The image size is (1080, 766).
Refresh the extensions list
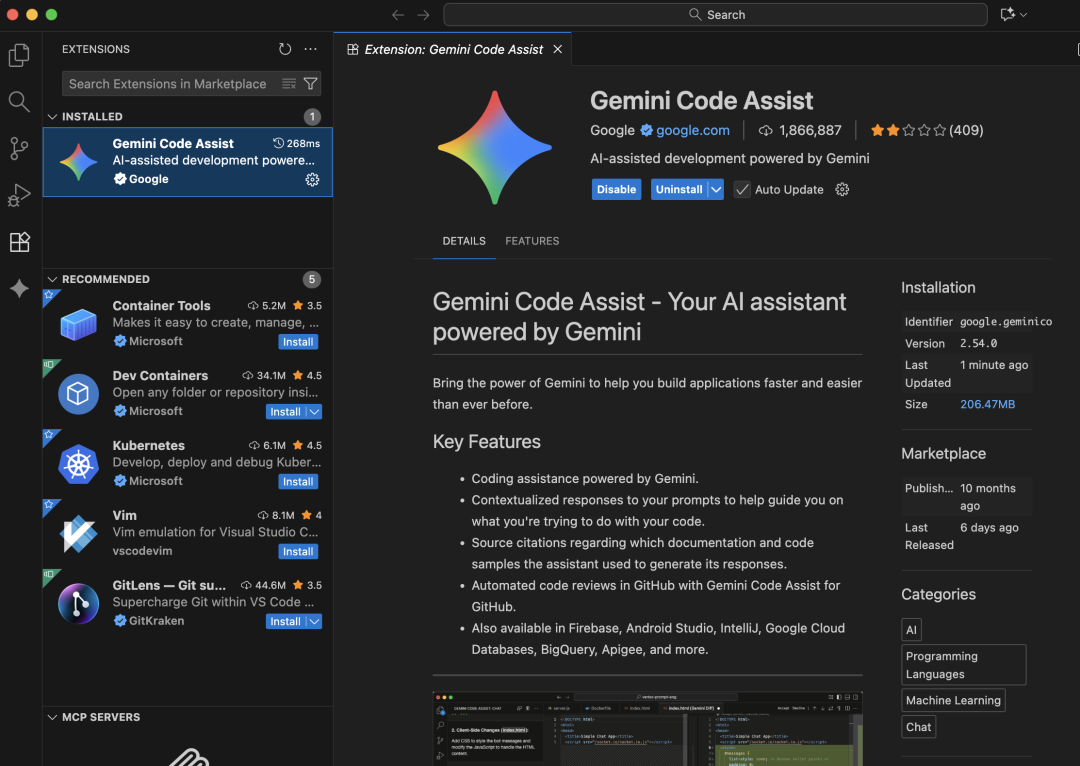click(x=285, y=49)
